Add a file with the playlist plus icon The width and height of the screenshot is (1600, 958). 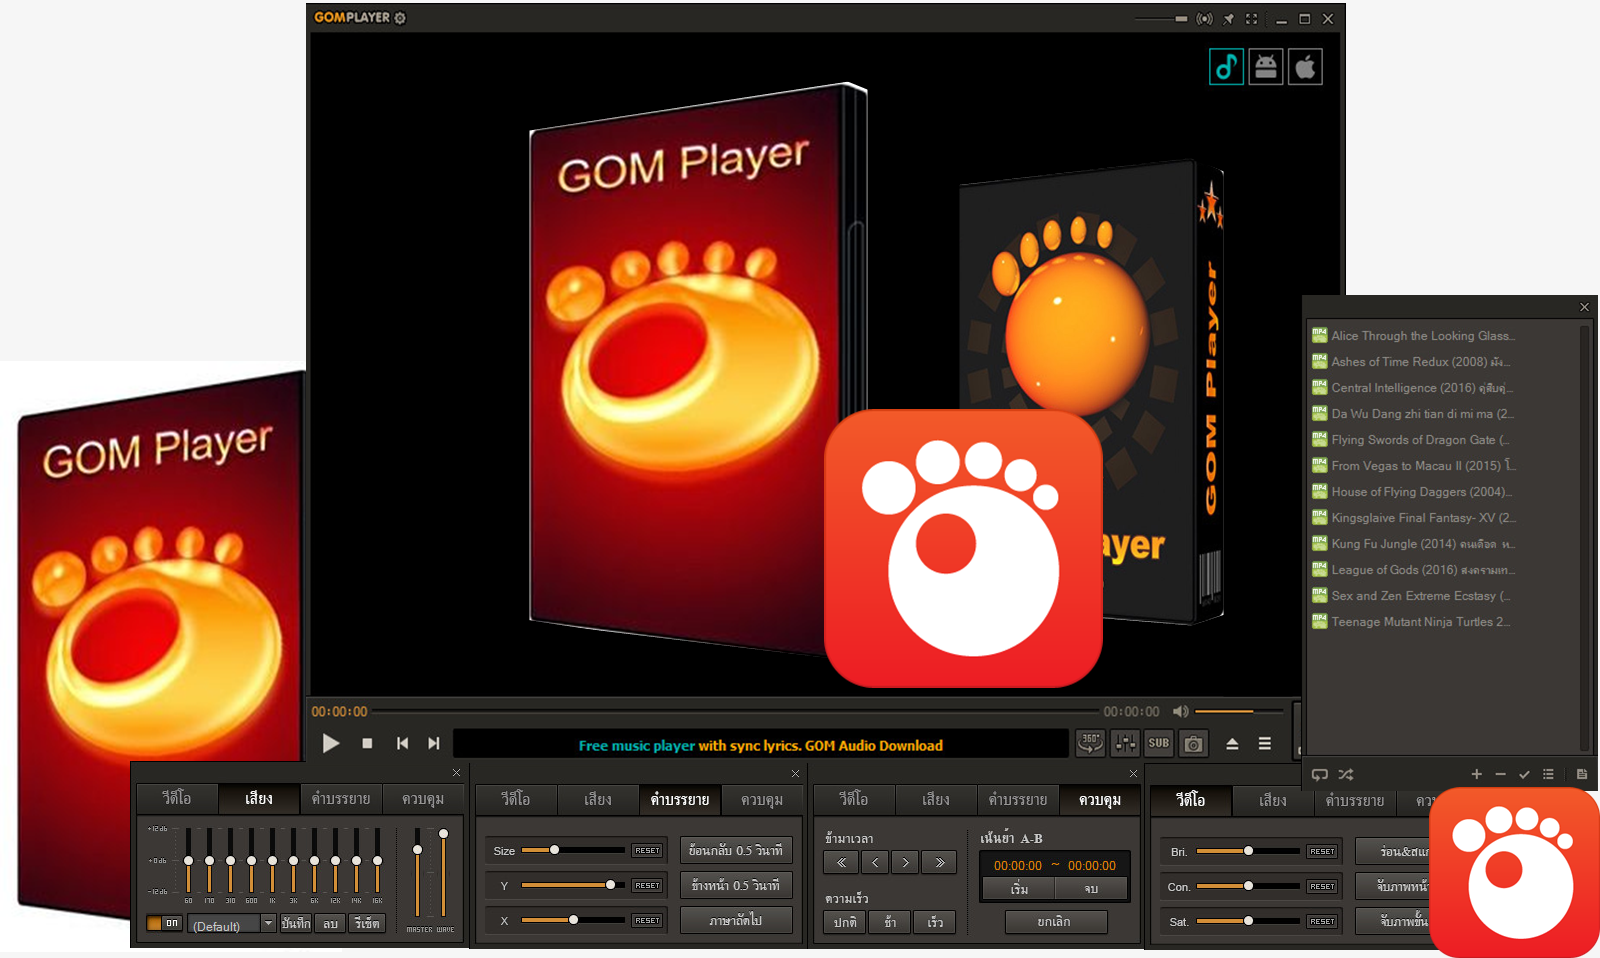tap(1476, 774)
